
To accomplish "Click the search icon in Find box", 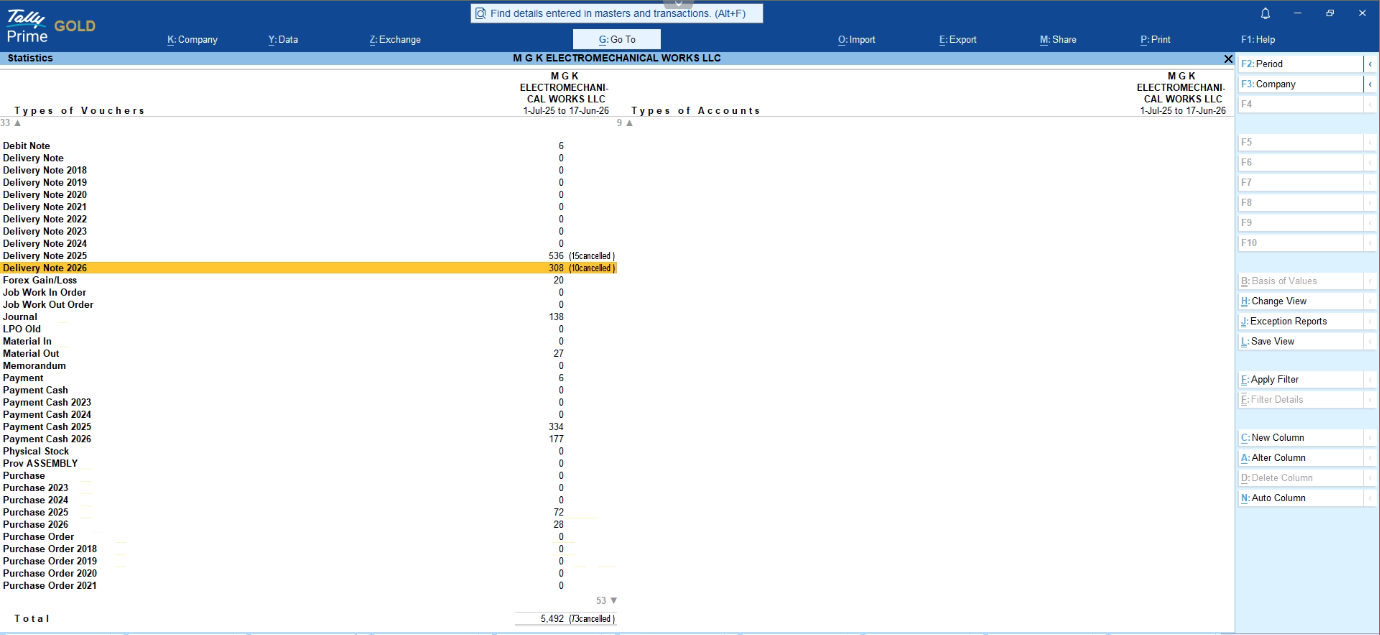I will pyautogui.click(x=481, y=14).
